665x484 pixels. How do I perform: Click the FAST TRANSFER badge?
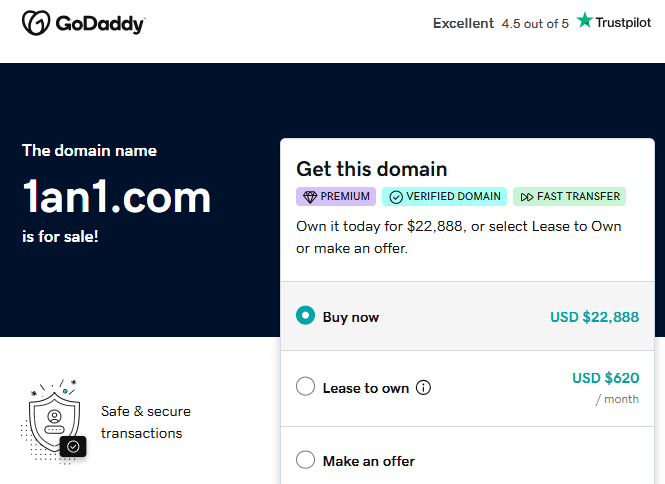(570, 196)
